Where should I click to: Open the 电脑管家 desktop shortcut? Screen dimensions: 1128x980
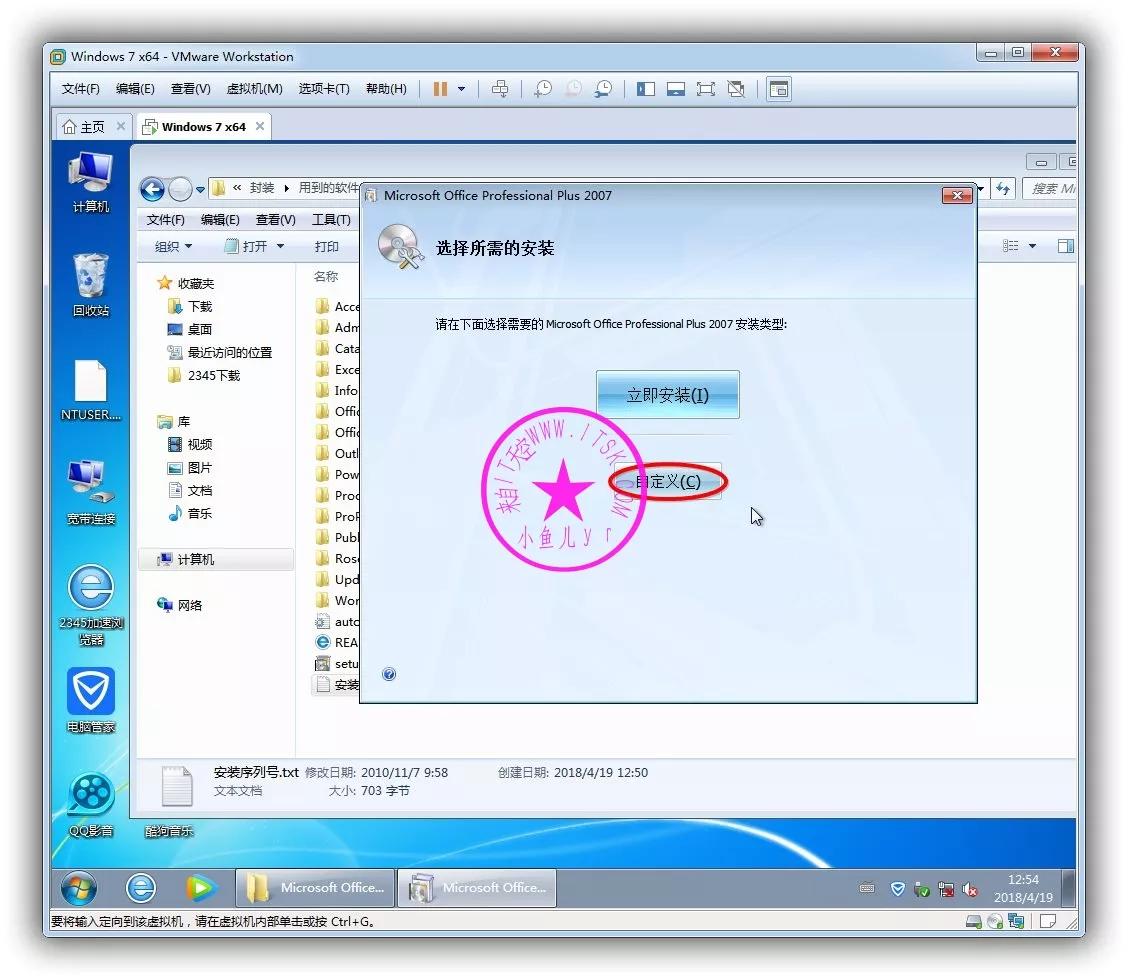click(91, 699)
